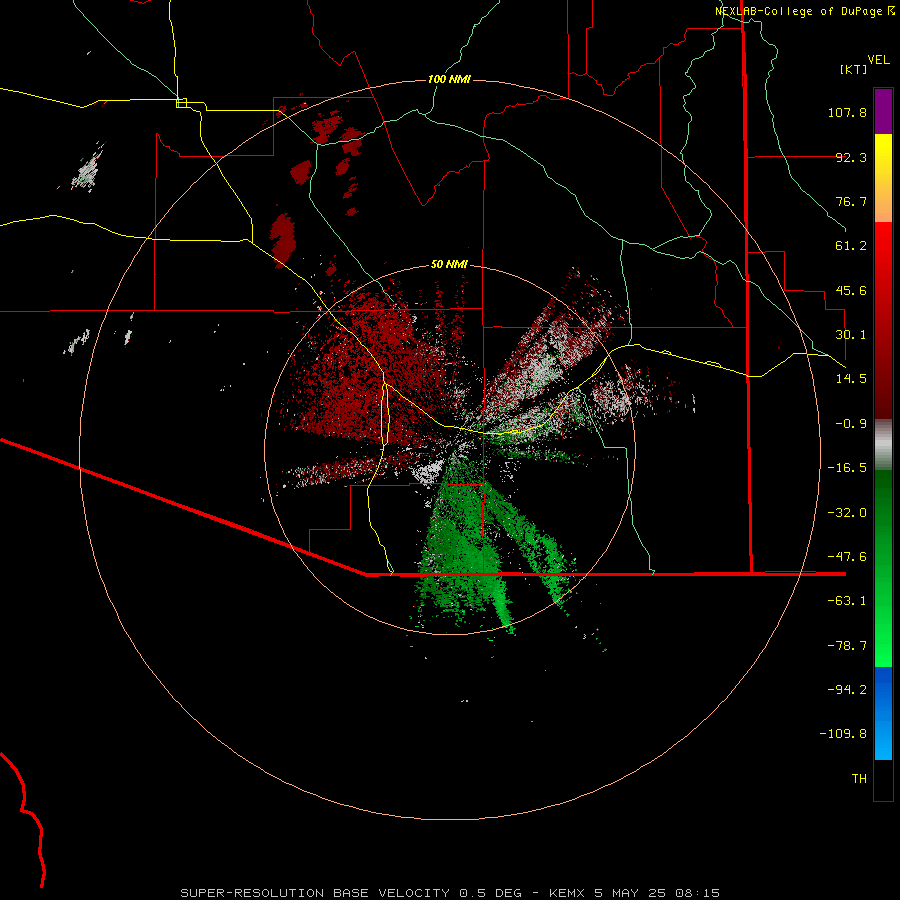The image size is (900, 900).
Task: Pick the gray near-zero segment of the color bar
Action: (883, 444)
